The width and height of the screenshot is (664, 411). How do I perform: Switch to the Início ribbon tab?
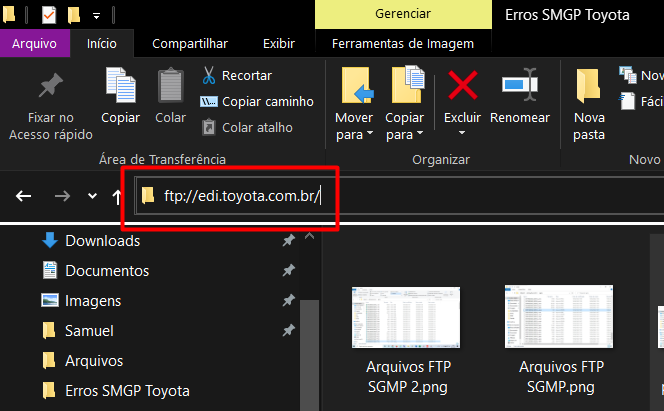pyautogui.click(x=102, y=43)
